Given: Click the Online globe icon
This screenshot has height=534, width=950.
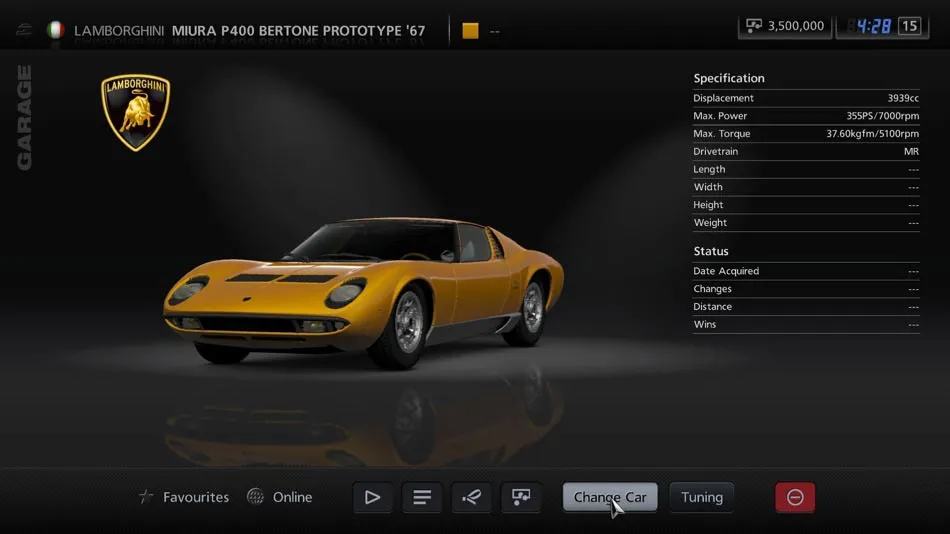Looking at the screenshot, I should [255, 497].
